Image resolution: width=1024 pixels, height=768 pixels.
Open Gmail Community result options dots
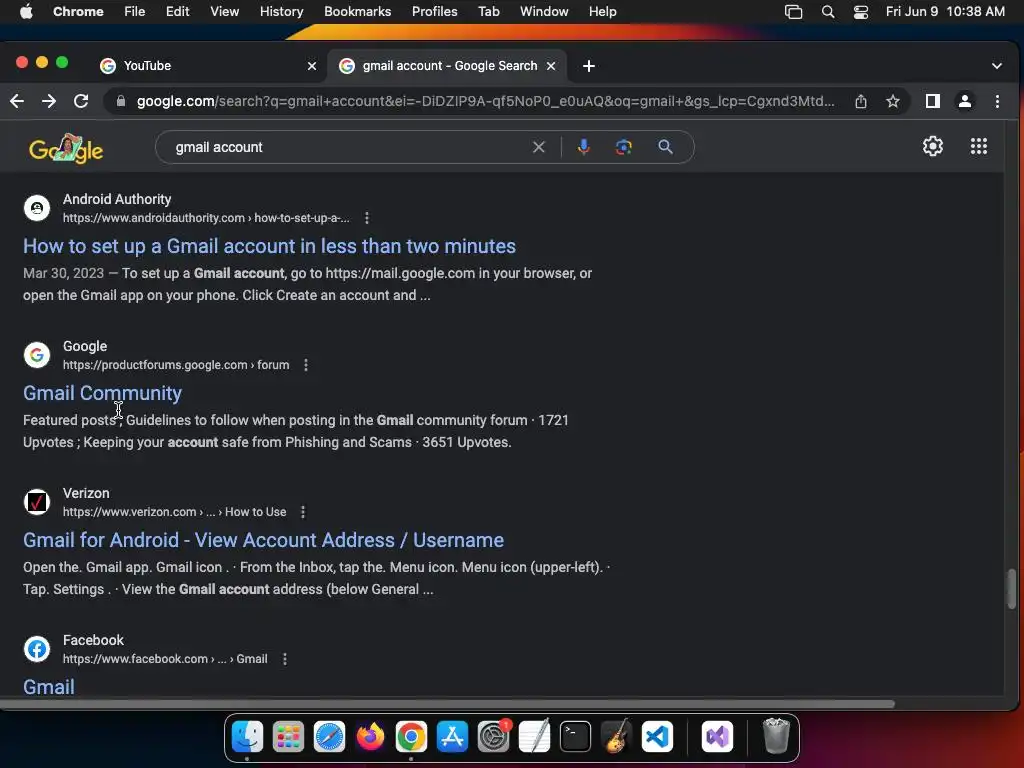(306, 365)
